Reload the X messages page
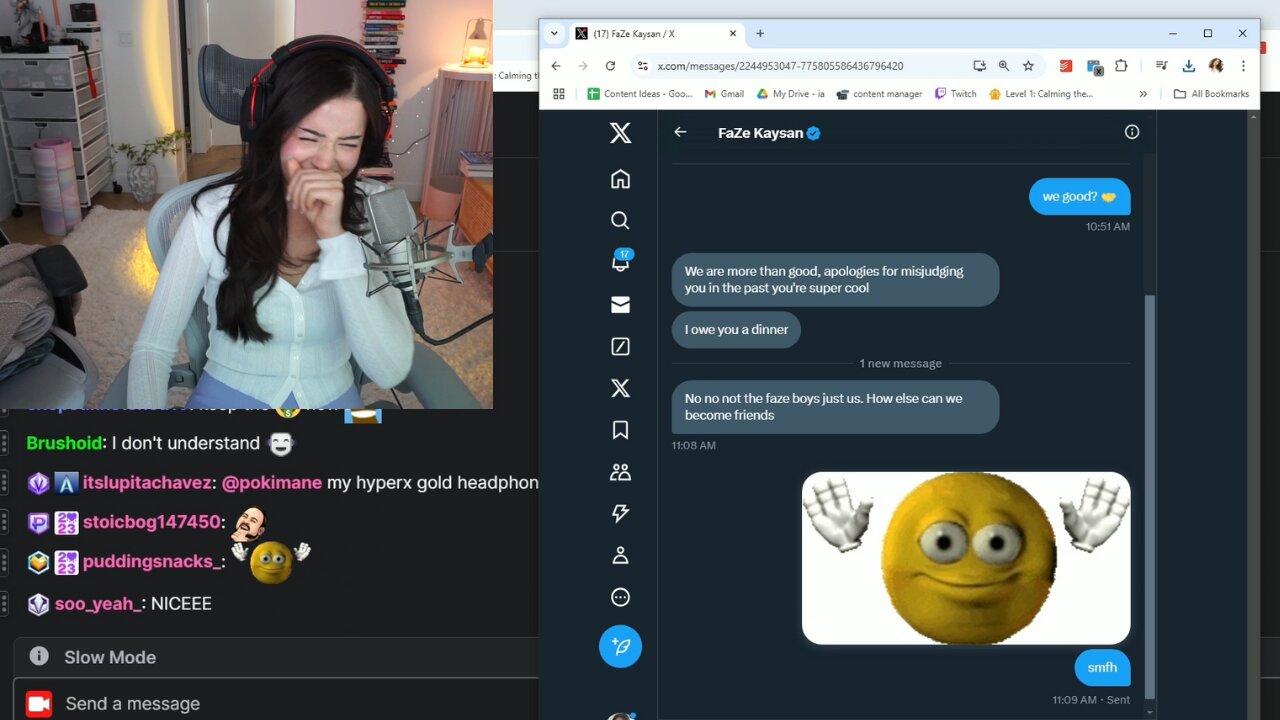 [x=610, y=66]
